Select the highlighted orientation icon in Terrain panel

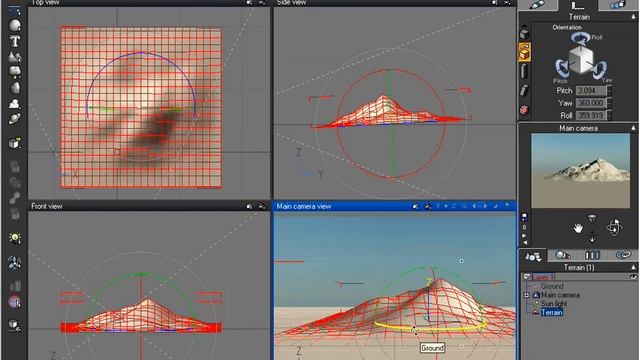pyautogui.click(x=524, y=52)
